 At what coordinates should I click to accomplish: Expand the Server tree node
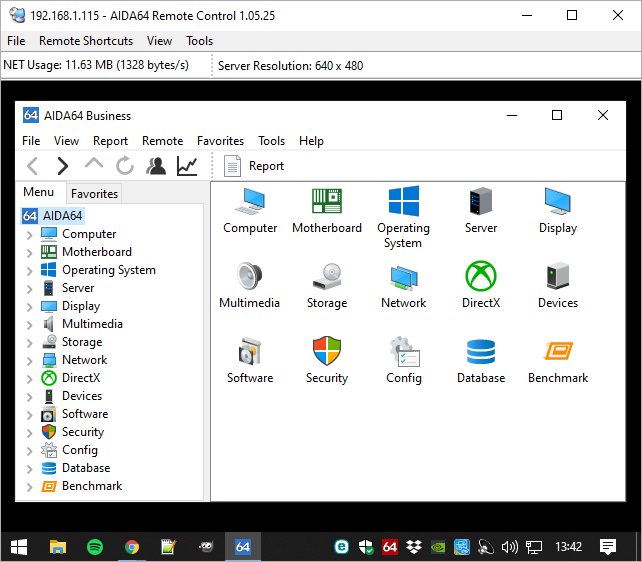point(29,289)
